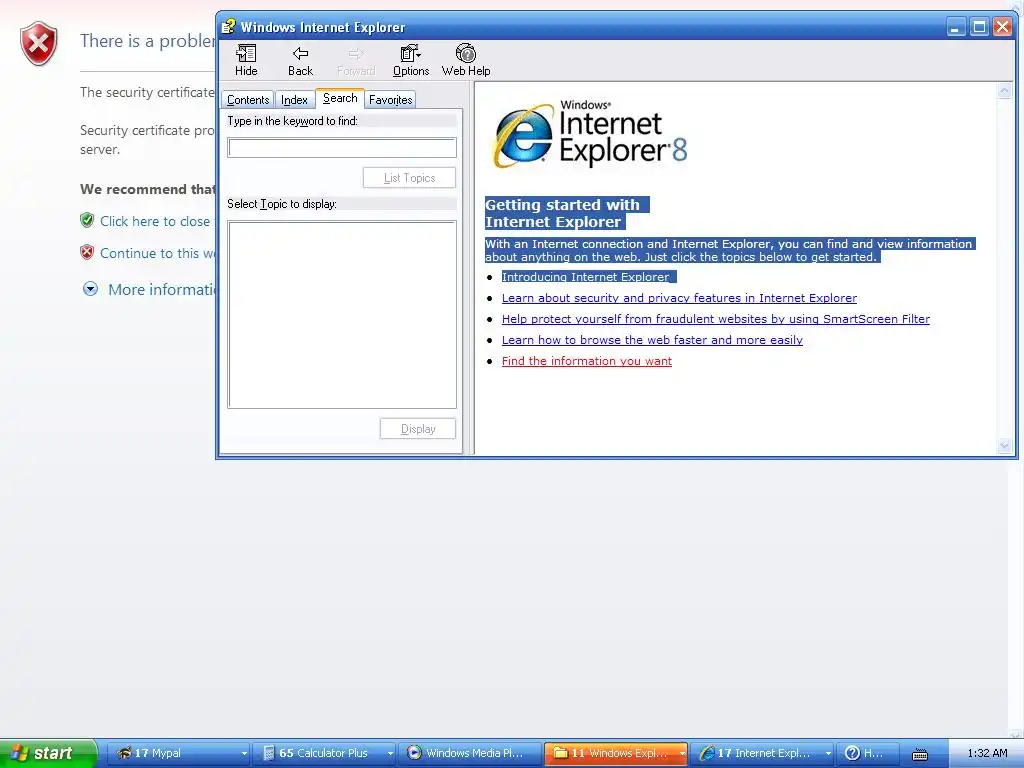Expand Calculator Plus group dropdown arrow
The width and height of the screenshot is (1024, 768).
coord(390,753)
